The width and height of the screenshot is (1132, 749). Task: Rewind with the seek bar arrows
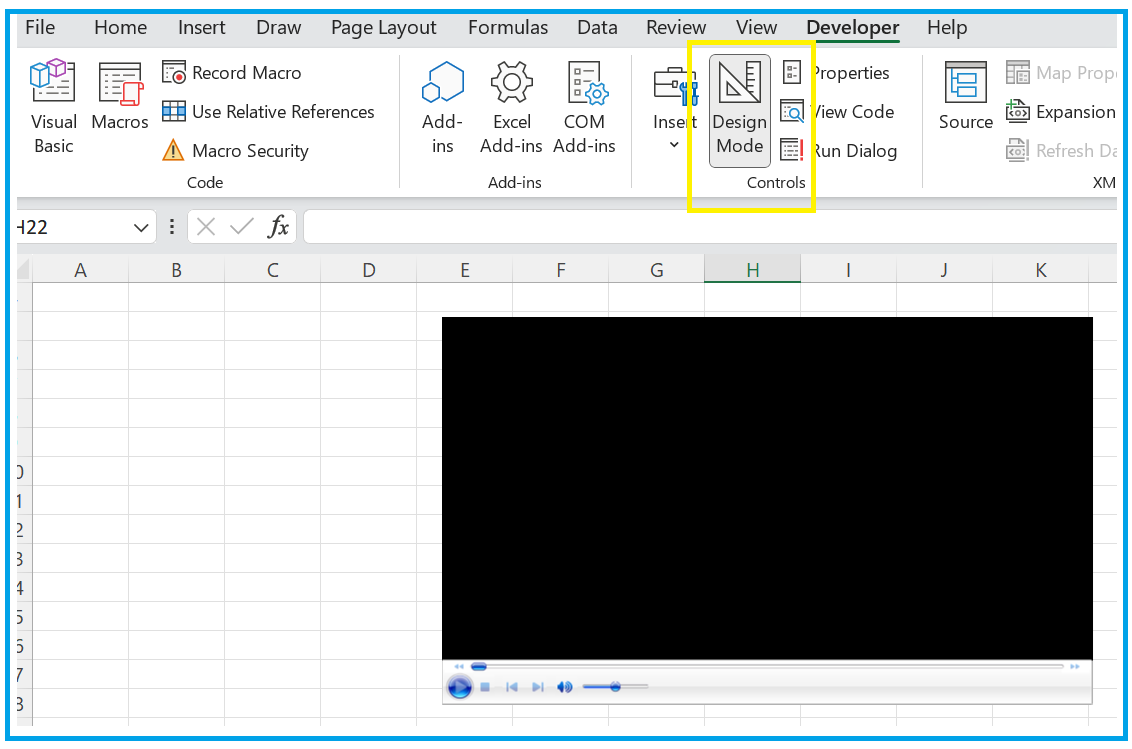tap(459, 667)
